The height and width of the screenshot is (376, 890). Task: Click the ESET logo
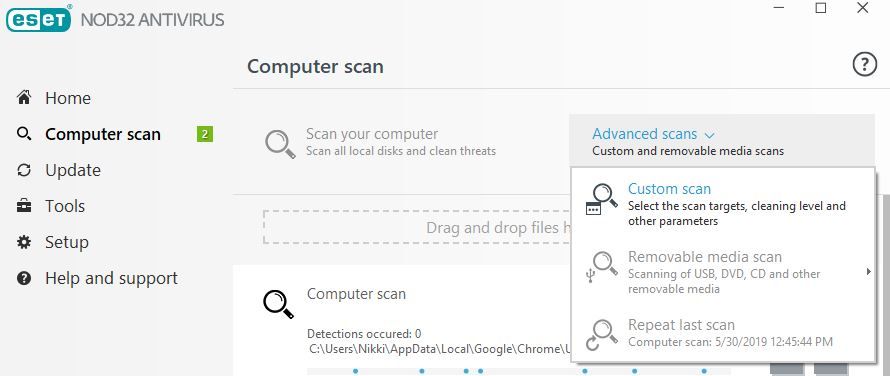click(x=38, y=19)
